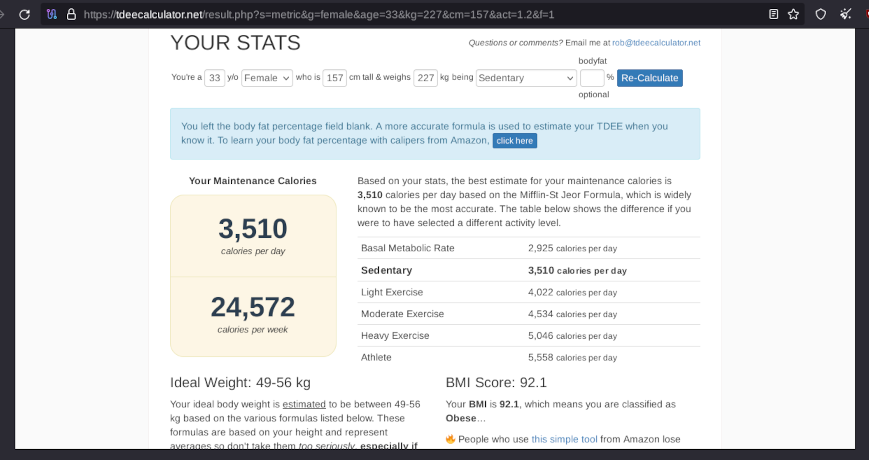Select the 24,572 calories per week figure
The image size is (869, 460).
253,307
